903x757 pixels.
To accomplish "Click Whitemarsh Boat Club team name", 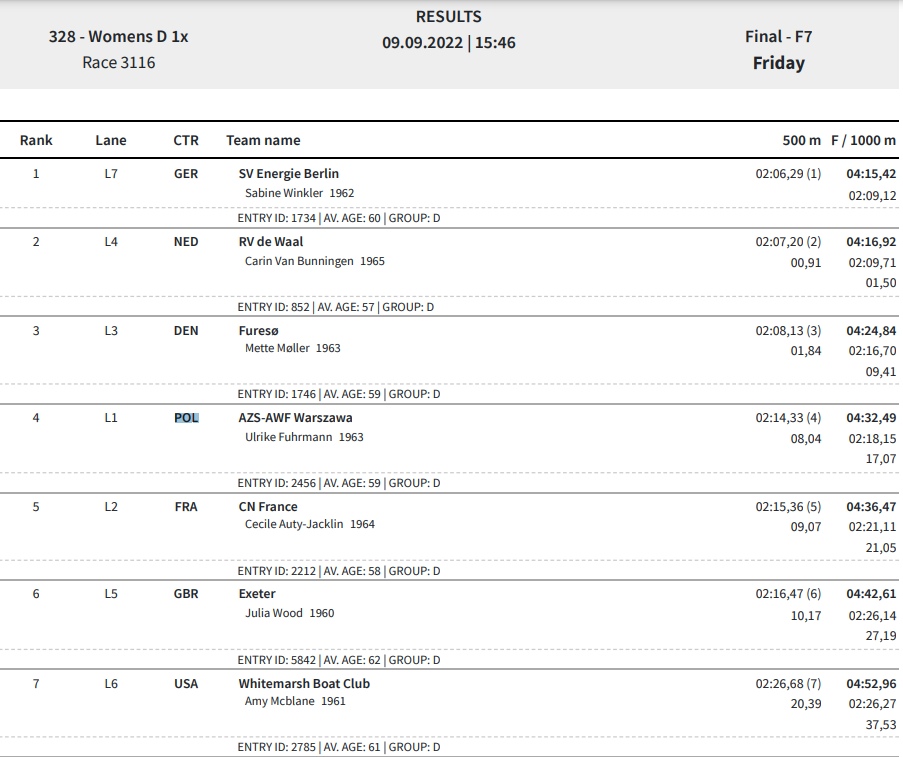I will point(304,683).
